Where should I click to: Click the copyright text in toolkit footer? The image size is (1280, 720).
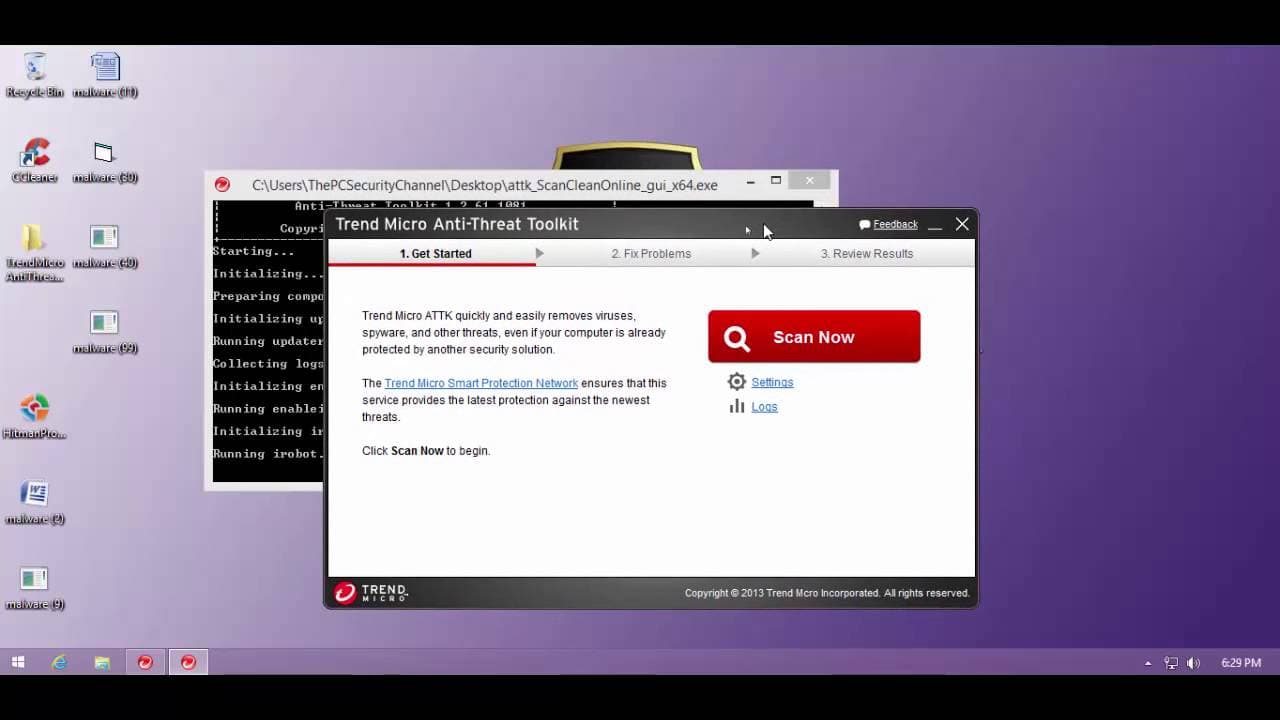(827, 593)
